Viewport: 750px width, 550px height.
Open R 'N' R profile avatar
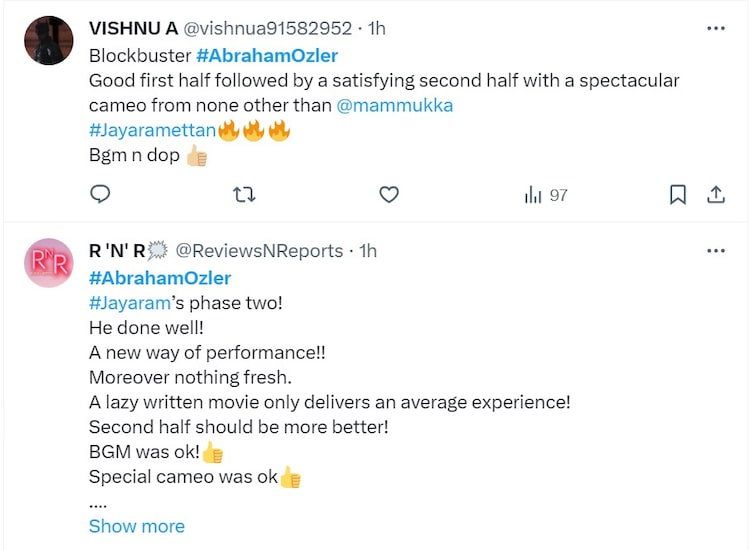point(48,263)
